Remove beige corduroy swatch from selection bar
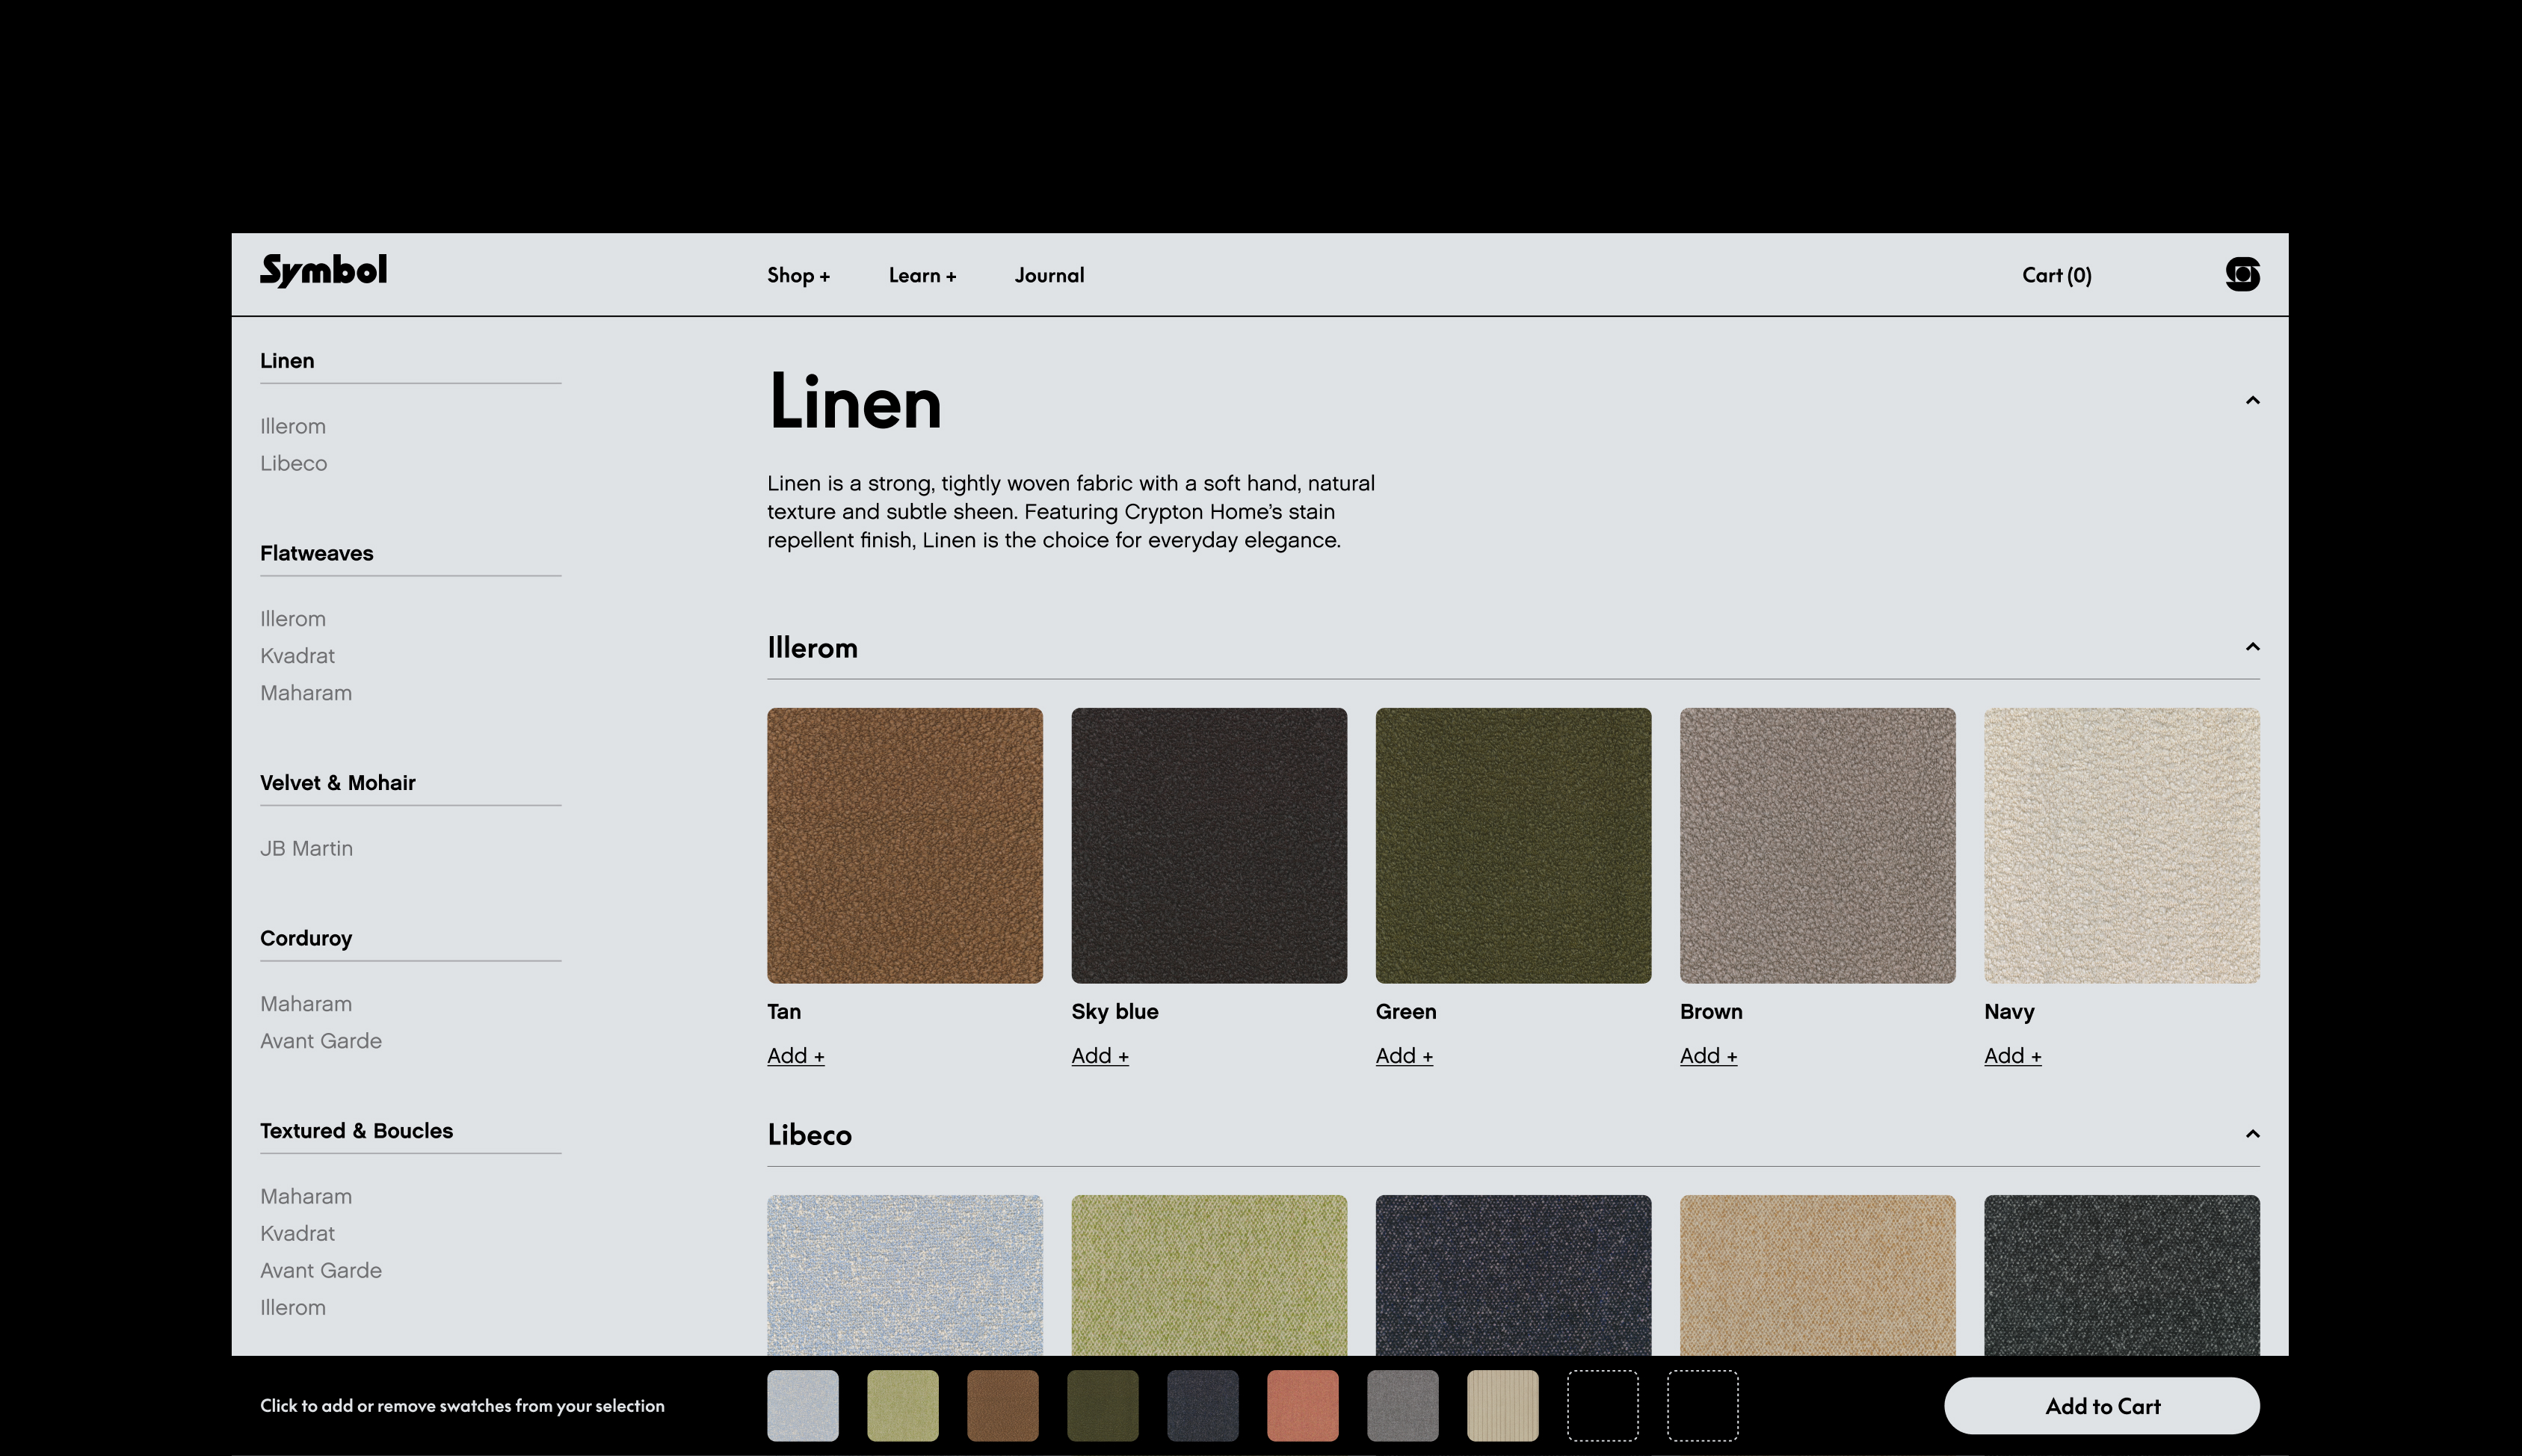The image size is (2522, 1456). (1502, 1405)
